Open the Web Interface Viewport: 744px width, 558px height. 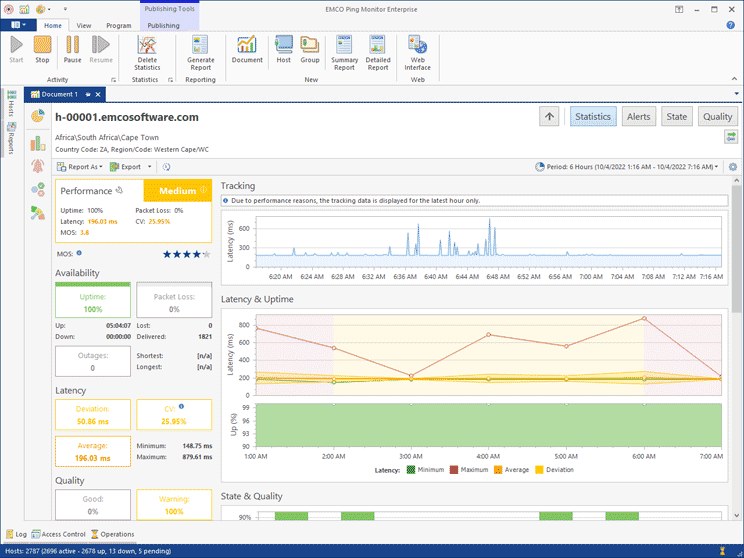[x=417, y=50]
